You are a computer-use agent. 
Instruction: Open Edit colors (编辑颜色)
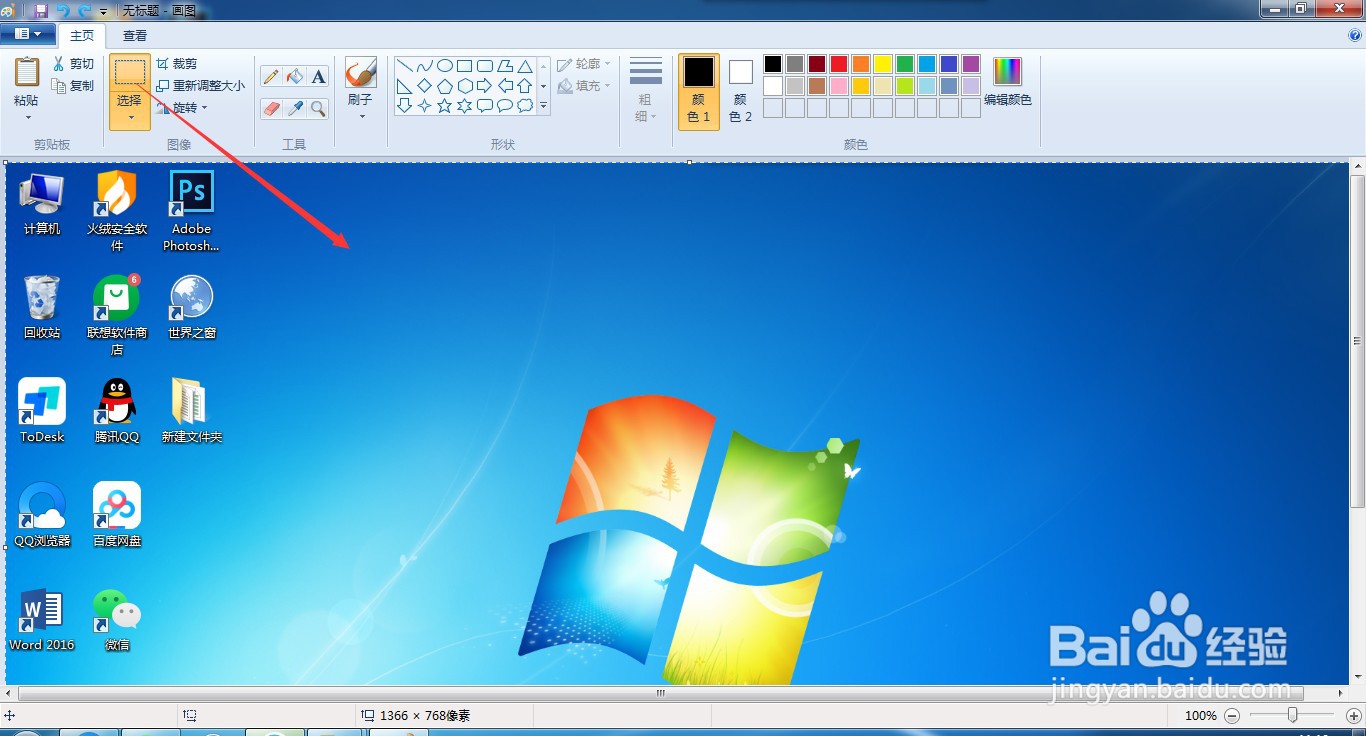[x=1007, y=82]
